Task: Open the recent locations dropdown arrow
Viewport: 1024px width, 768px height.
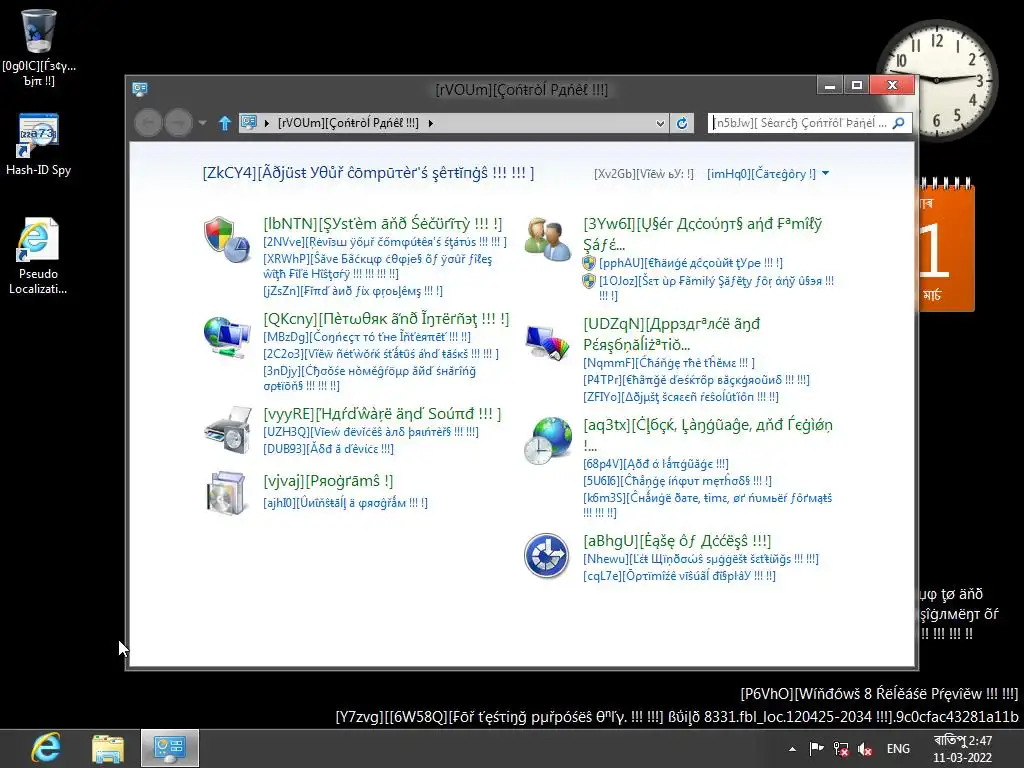Action: pos(202,123)
